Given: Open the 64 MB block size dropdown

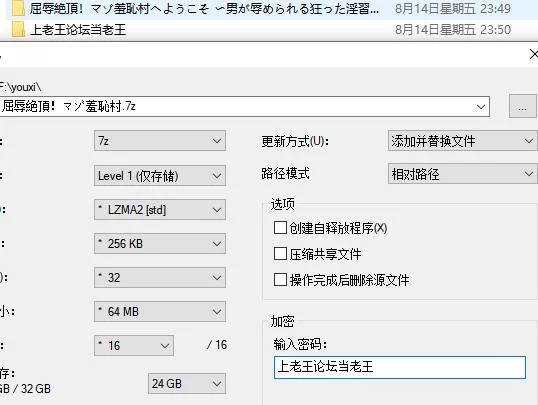Looking at the screenshot, I should (160, 311).
